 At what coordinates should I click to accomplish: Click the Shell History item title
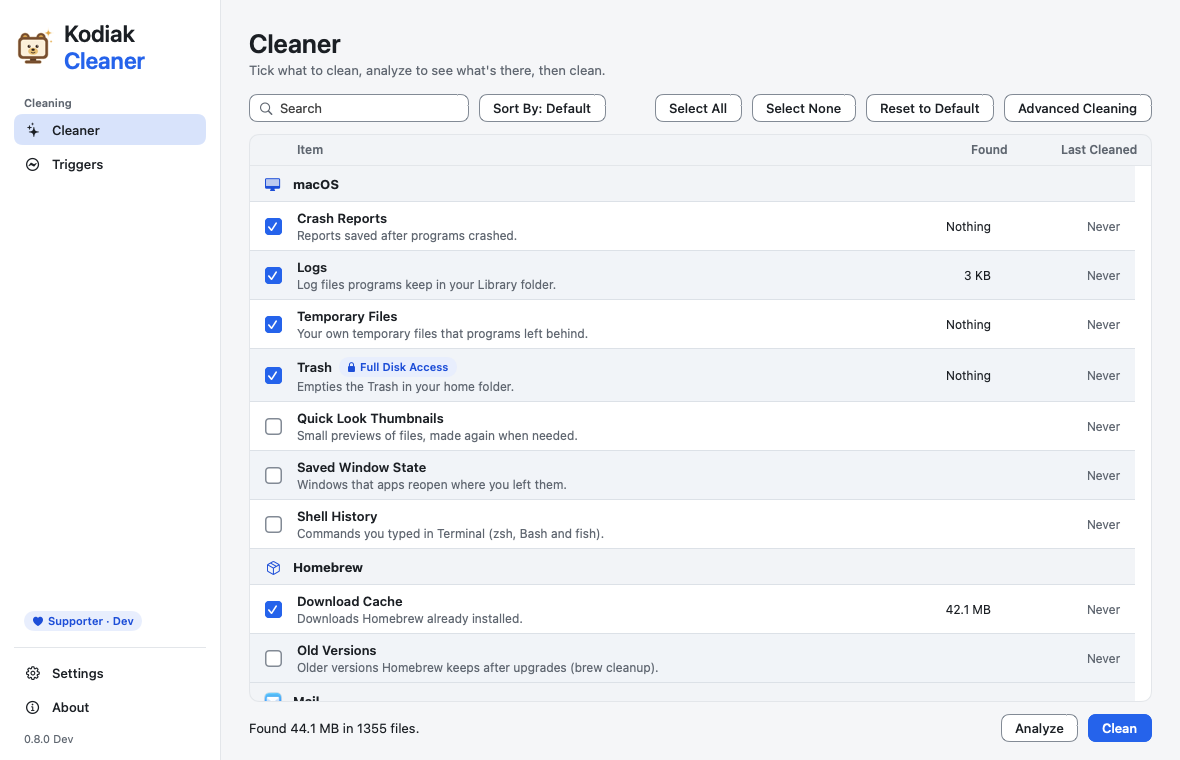point(337,516)
